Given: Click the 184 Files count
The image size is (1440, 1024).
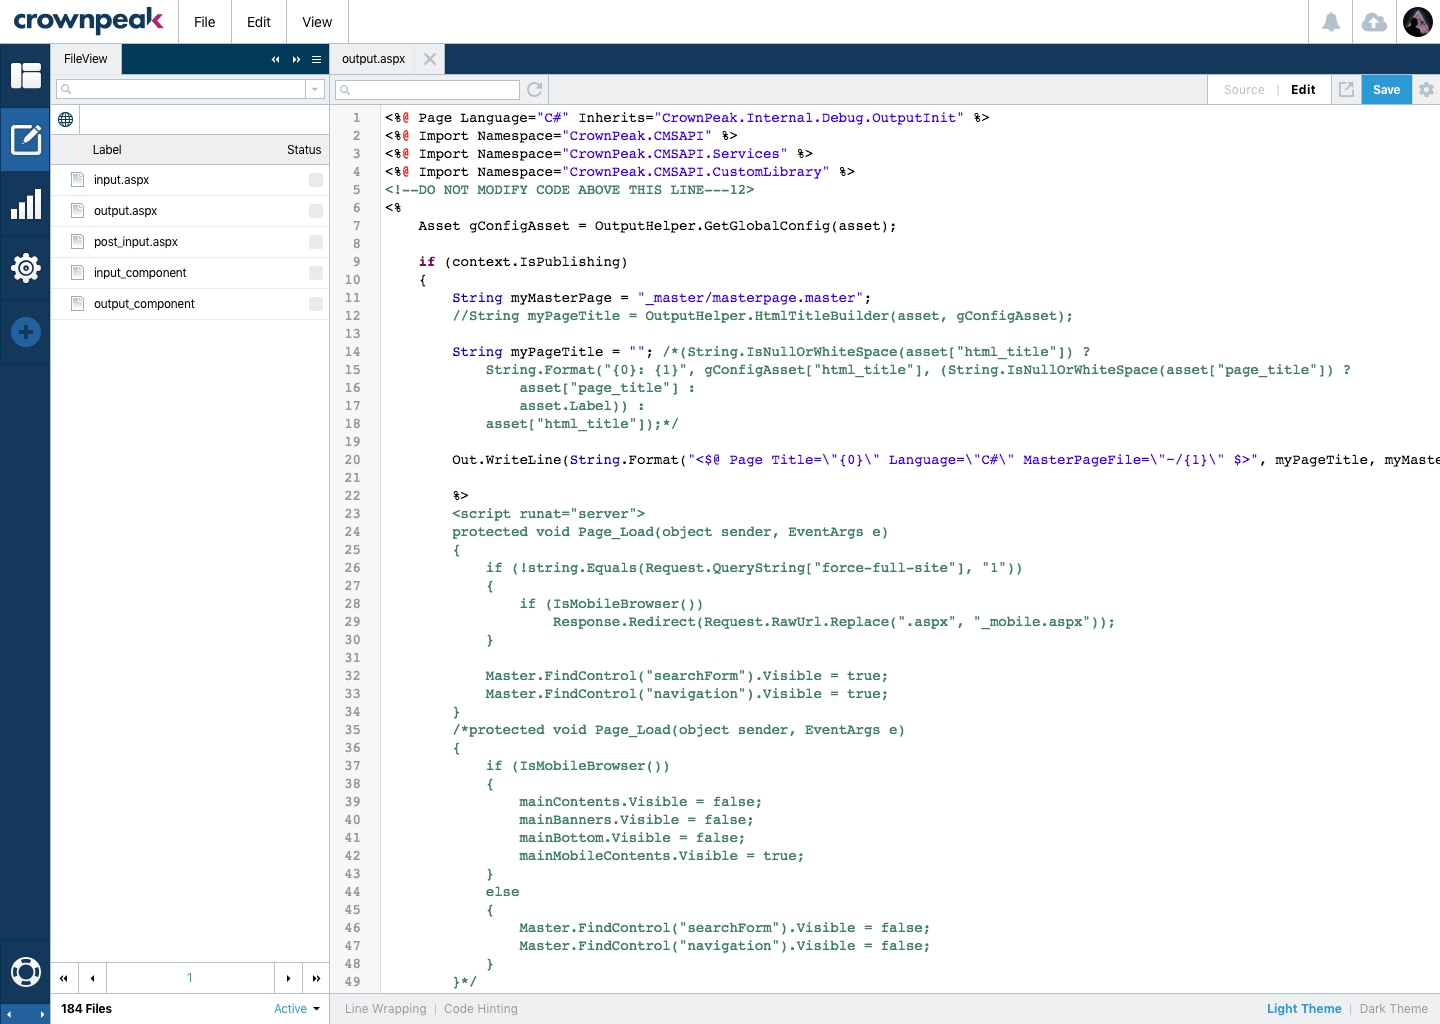Looking at the screenshot, I should [87, 1009].
